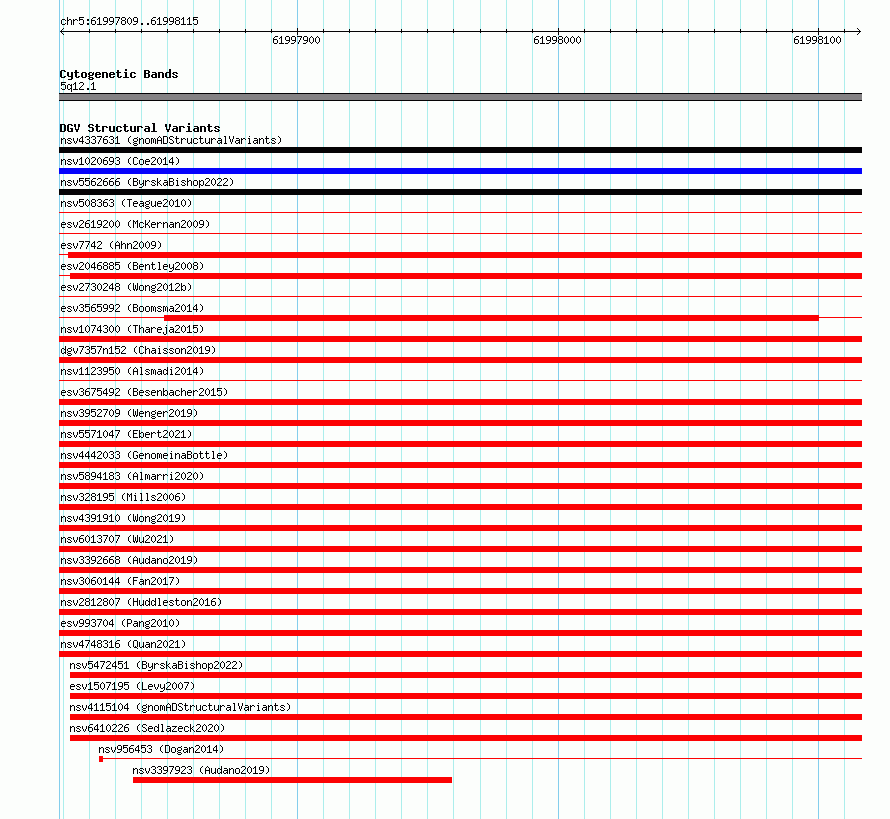Open variant nsv6410226 (Sedlazeck2020)
This screenshot has width=890, height=819.
[x=147, y=728]
